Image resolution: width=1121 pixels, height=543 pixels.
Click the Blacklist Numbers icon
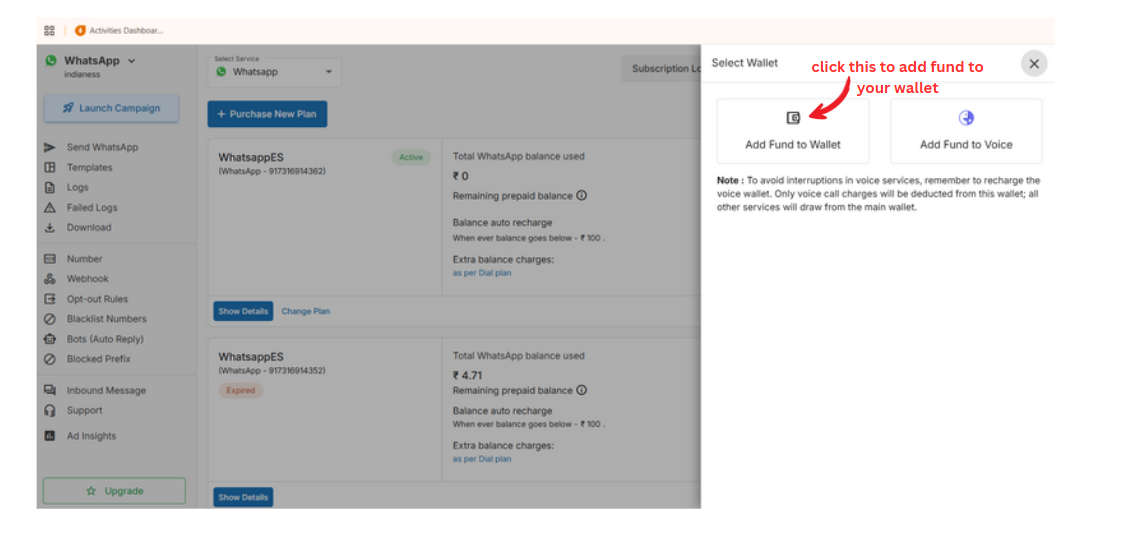click(49, 319)
